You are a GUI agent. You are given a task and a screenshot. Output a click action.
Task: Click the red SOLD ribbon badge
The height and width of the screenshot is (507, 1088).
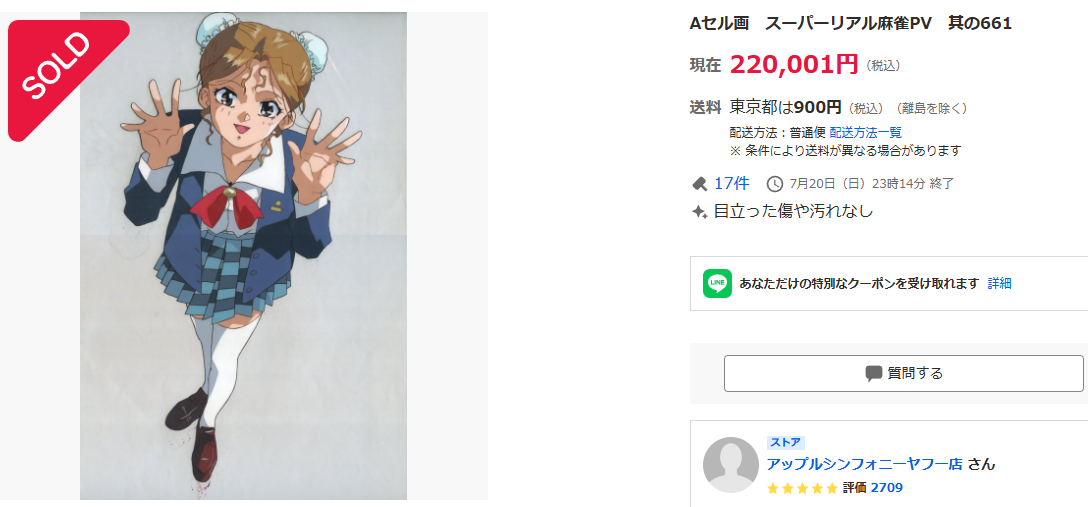coord(64,76)
